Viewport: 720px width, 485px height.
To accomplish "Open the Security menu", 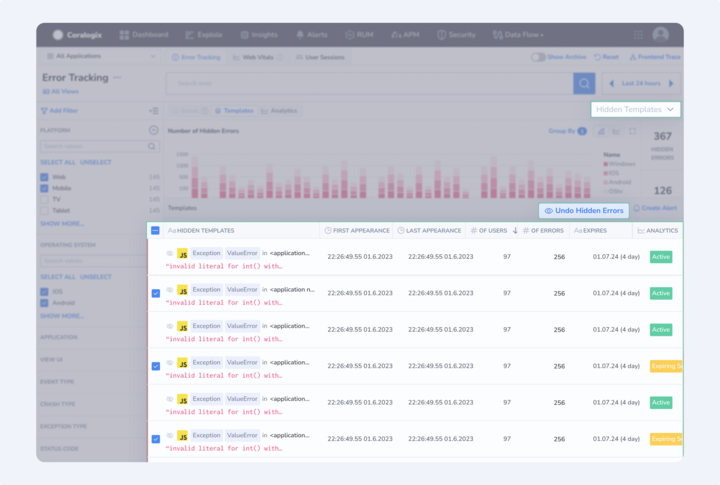I will 456,35.
